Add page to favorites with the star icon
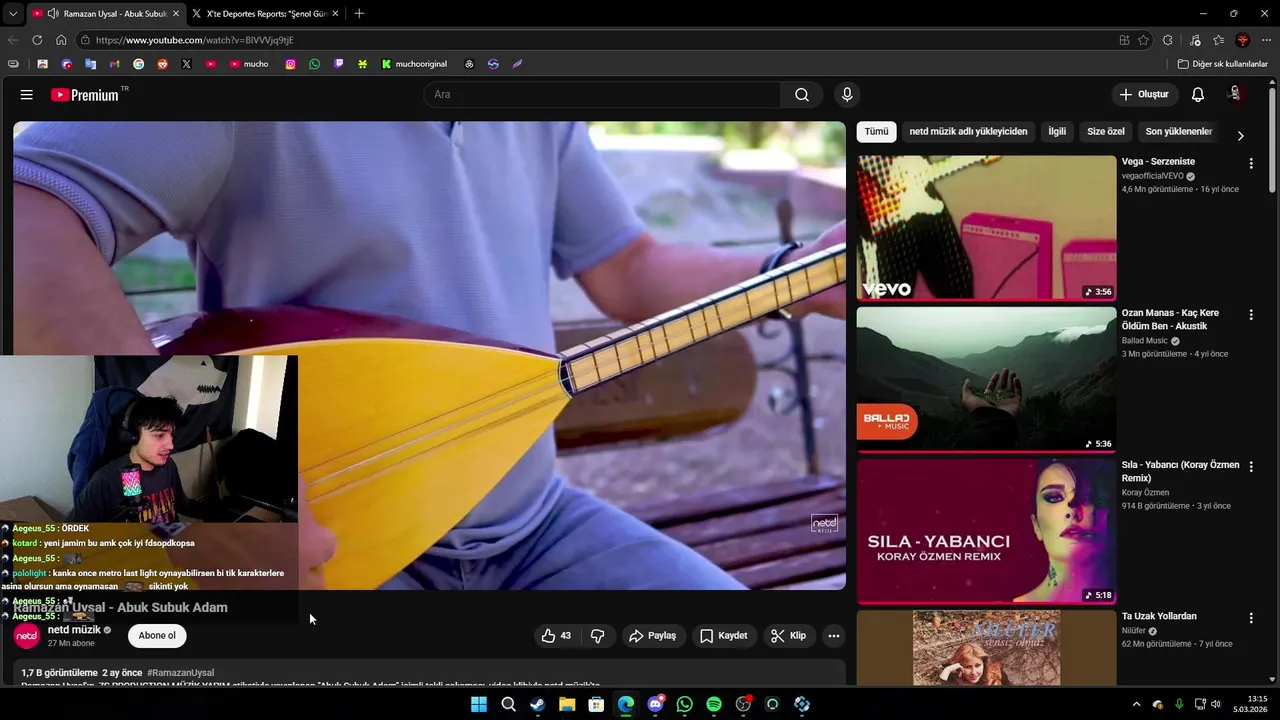Image resolution: width=1280 pixels, height=720 pixels. tap(1143, 40)
